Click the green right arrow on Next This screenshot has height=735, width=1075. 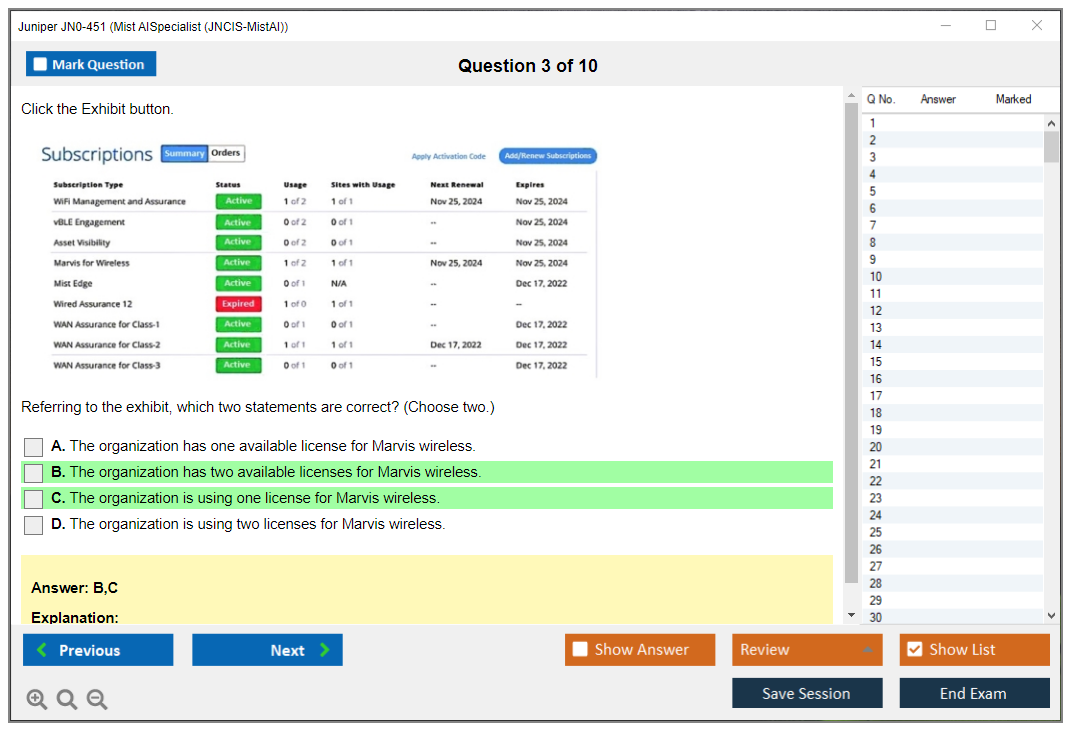pyautogui.click(x=325, y=650)
